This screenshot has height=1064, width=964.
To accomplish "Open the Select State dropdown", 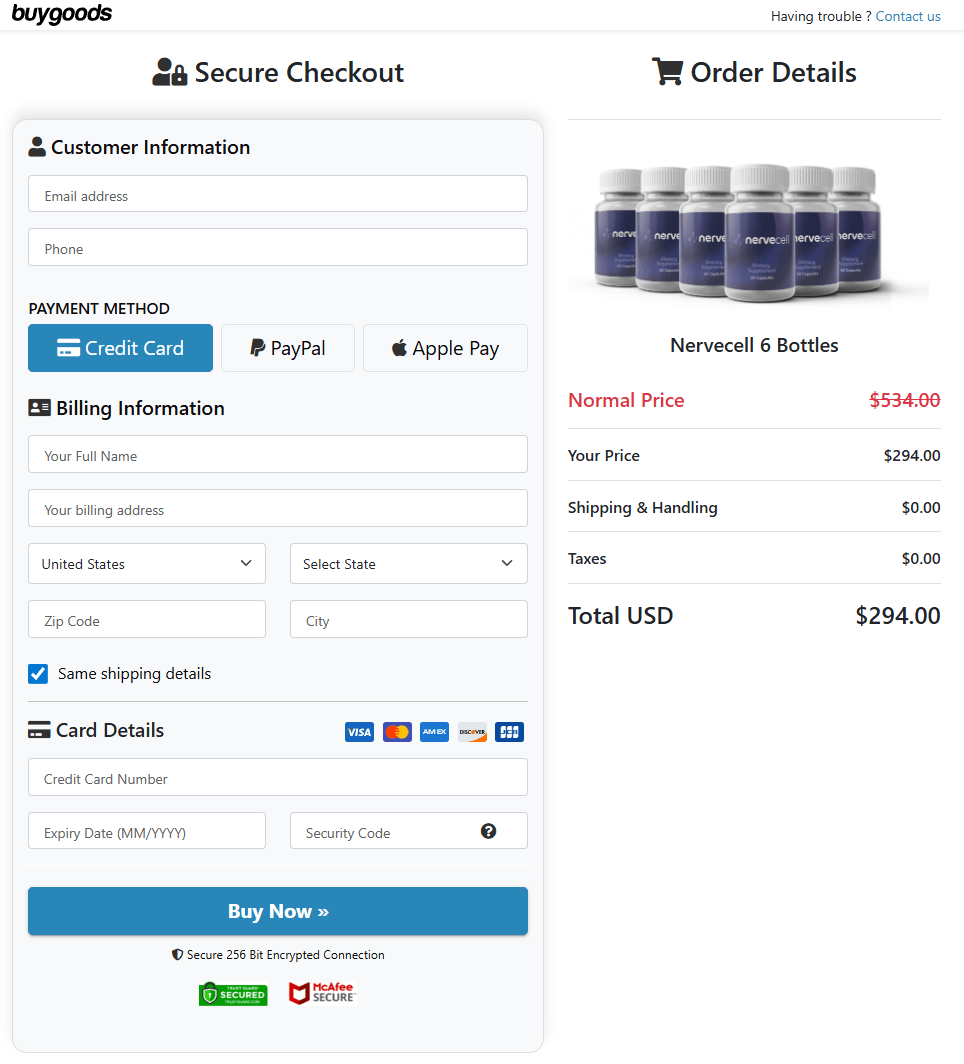I will 408,563.
